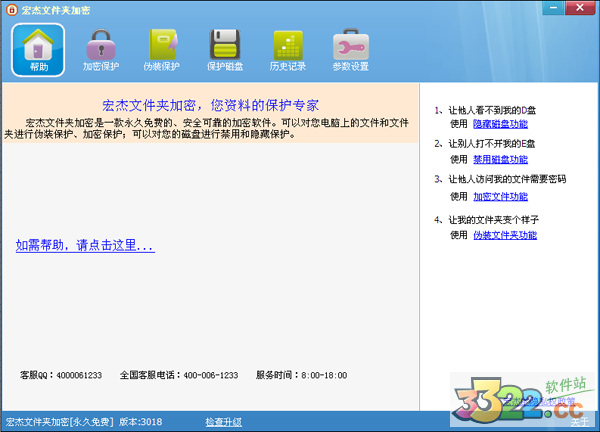The height and width of the screenshot is (432, 600).
Task: Open the 加密文件功能 link
Action: [x=501, y=196]
